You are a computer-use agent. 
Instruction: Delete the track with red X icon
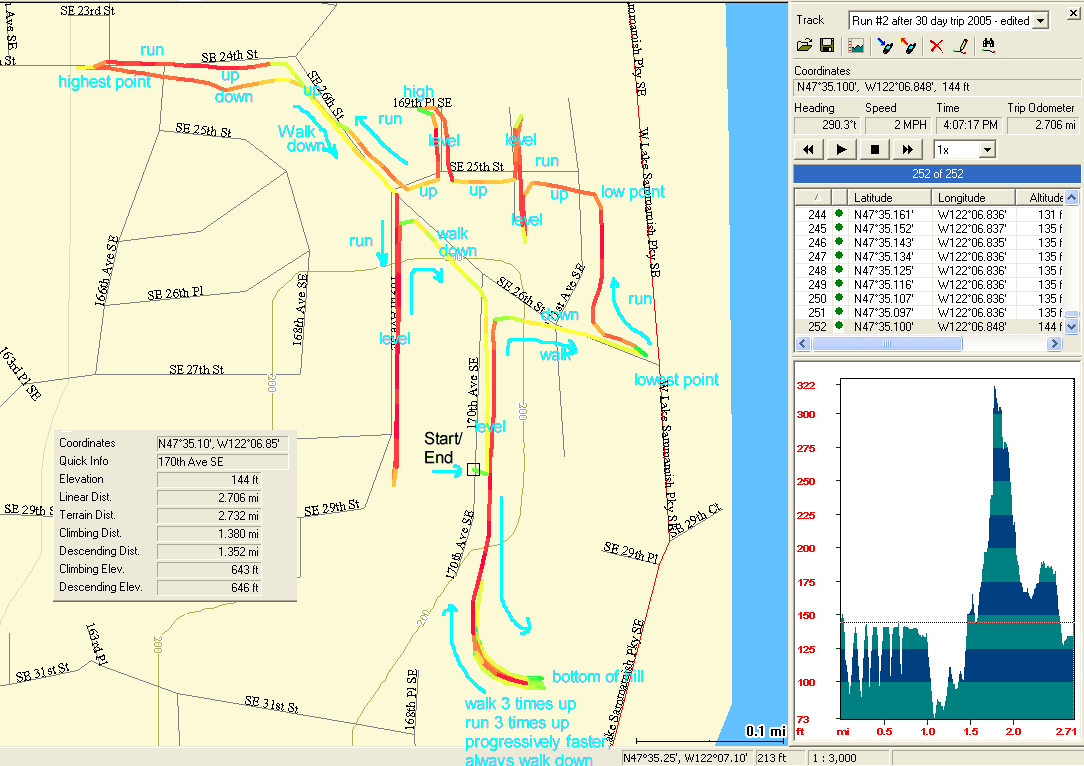[936, 45]
